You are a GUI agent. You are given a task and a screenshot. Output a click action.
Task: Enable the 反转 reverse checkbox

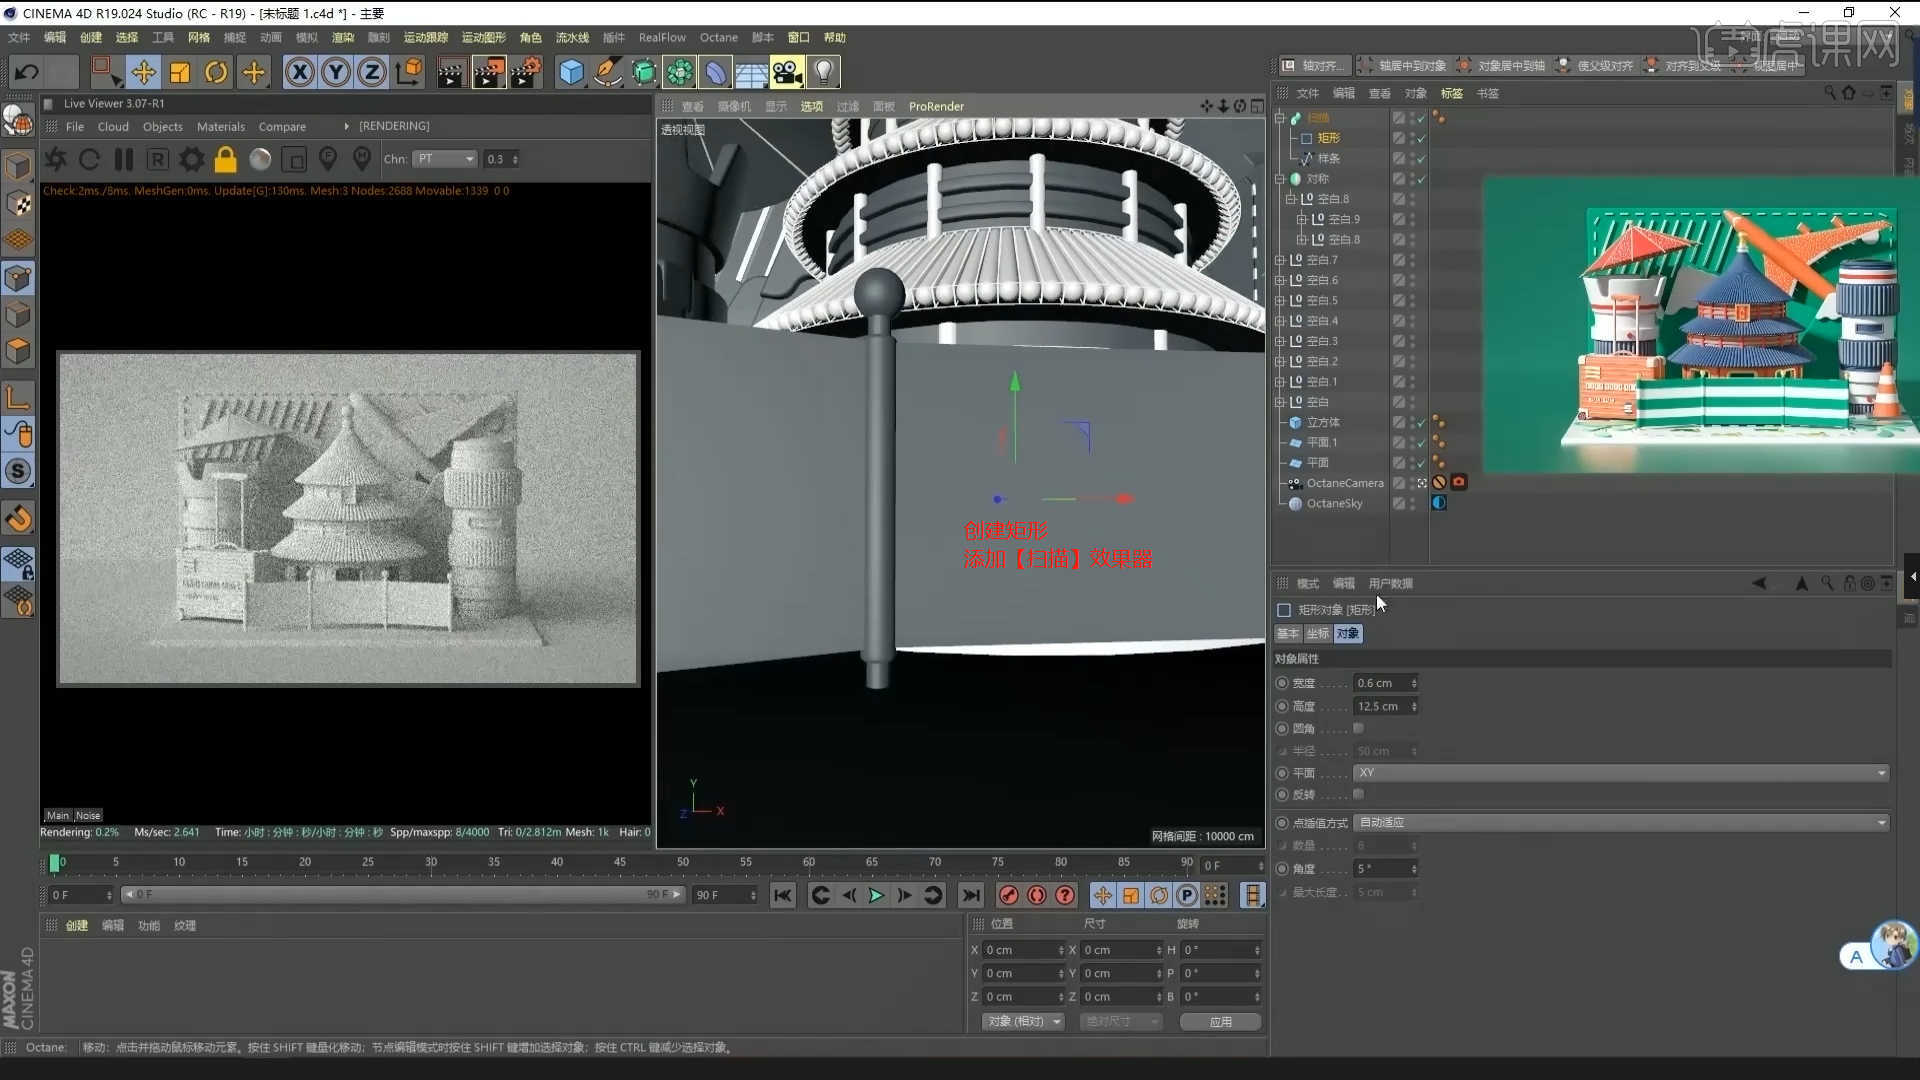coord(1358,794)
